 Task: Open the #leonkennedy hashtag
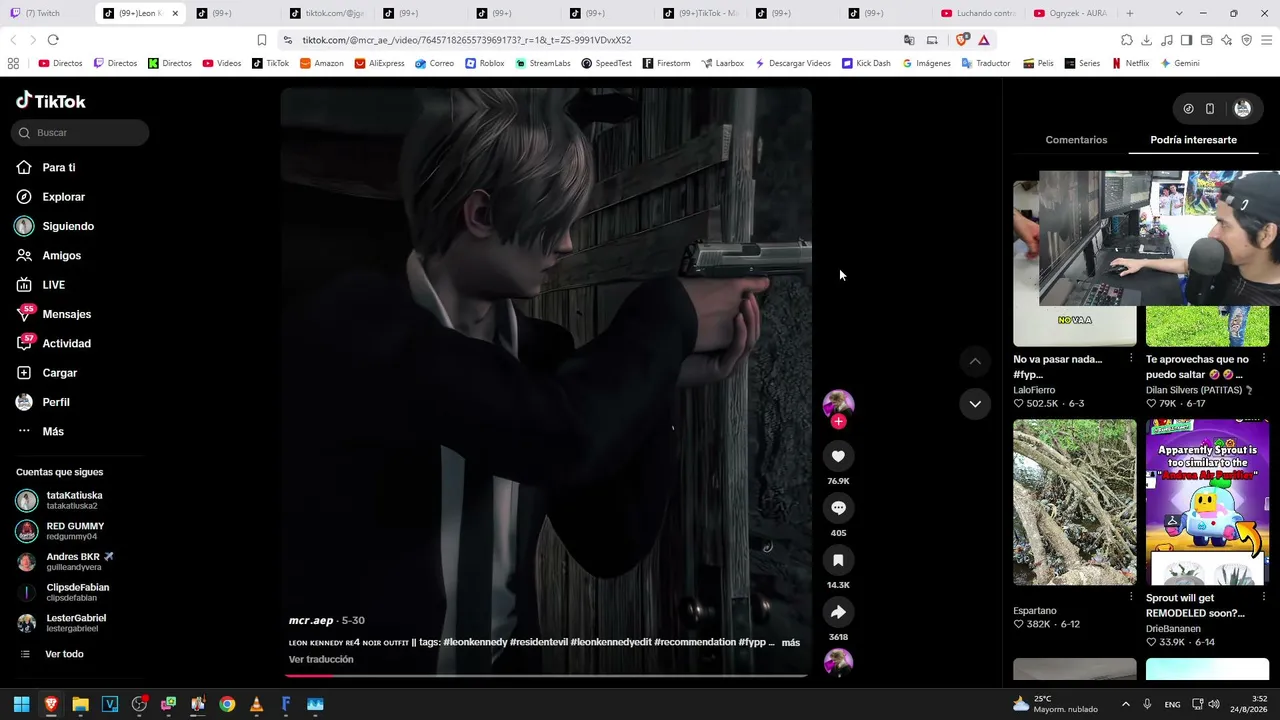[x=475, y=642]
